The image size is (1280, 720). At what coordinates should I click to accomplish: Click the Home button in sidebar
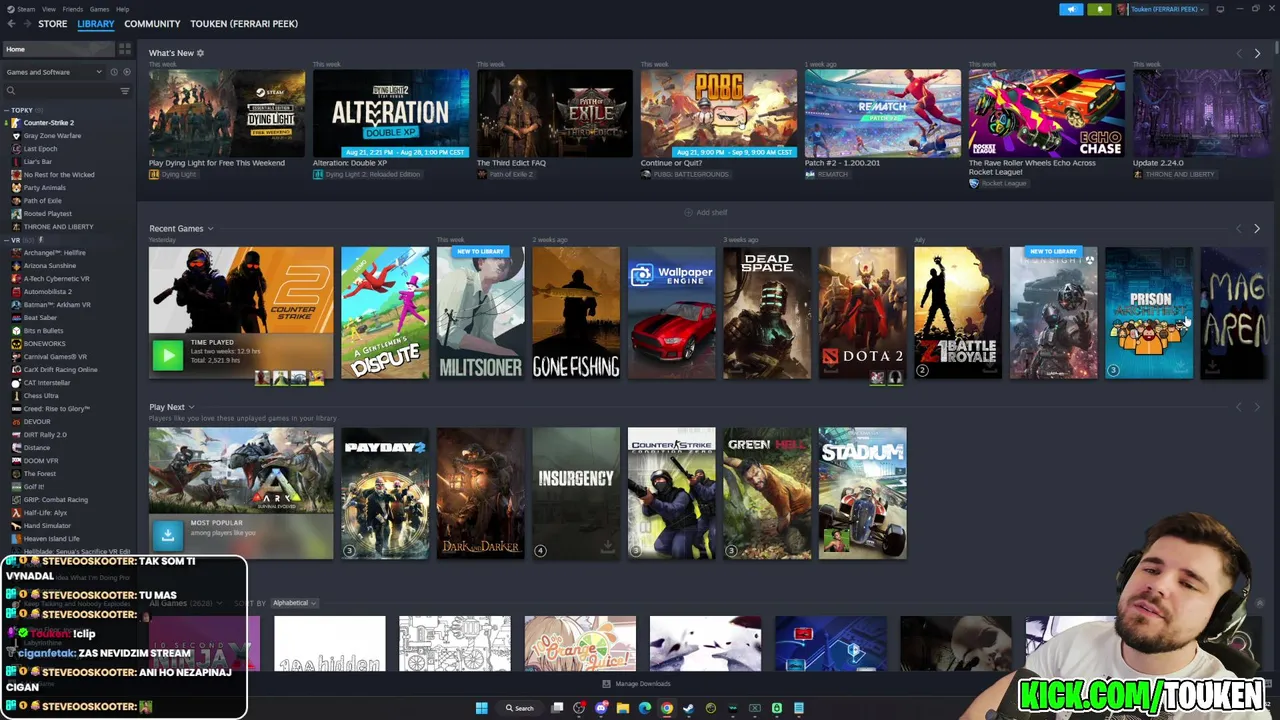pyautogui.click(x=58, y=49)
